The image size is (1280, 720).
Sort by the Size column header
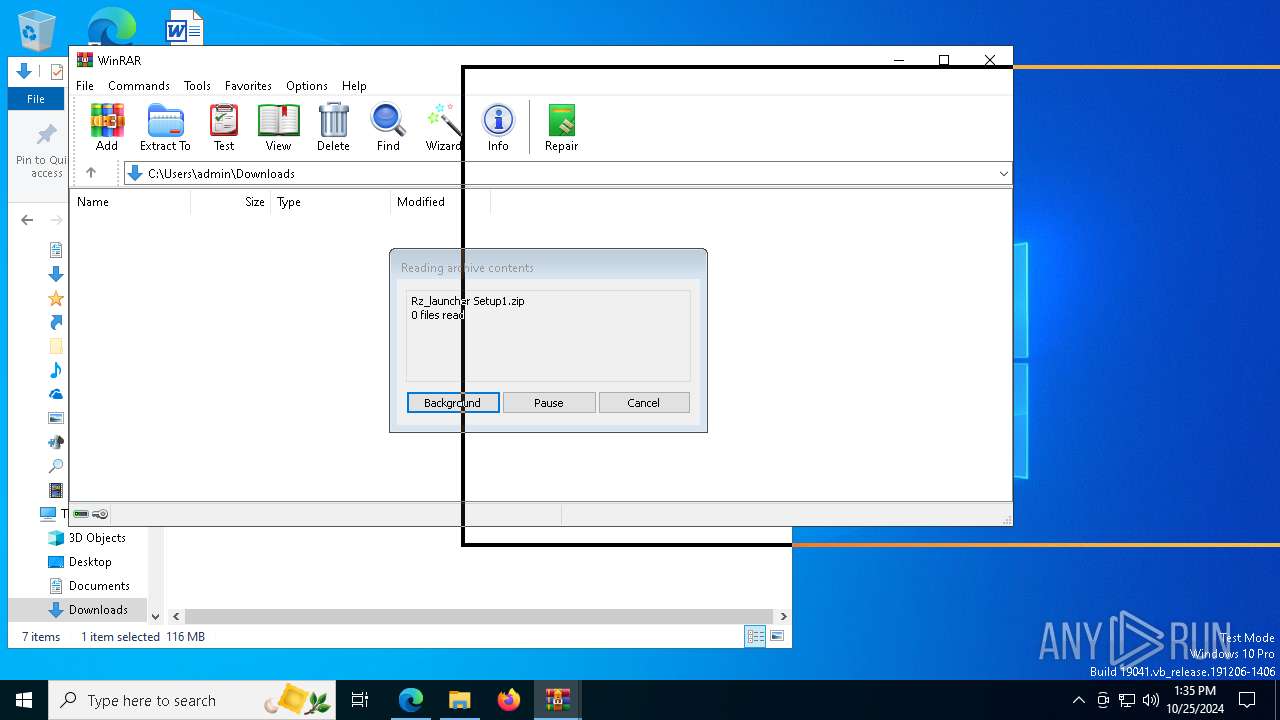tap(230, 202)
